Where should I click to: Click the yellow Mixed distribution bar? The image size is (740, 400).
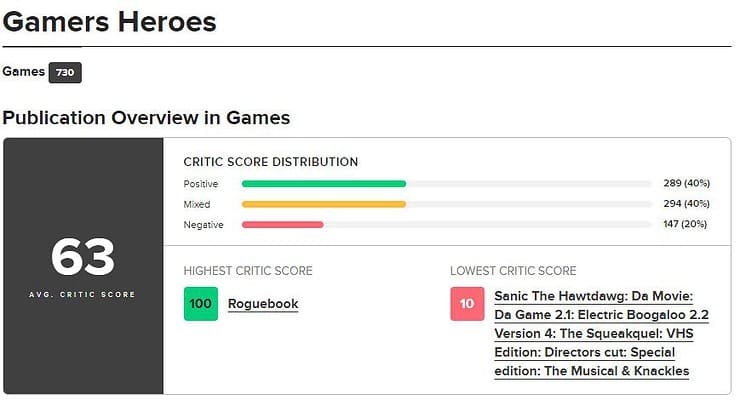(324, 204)
